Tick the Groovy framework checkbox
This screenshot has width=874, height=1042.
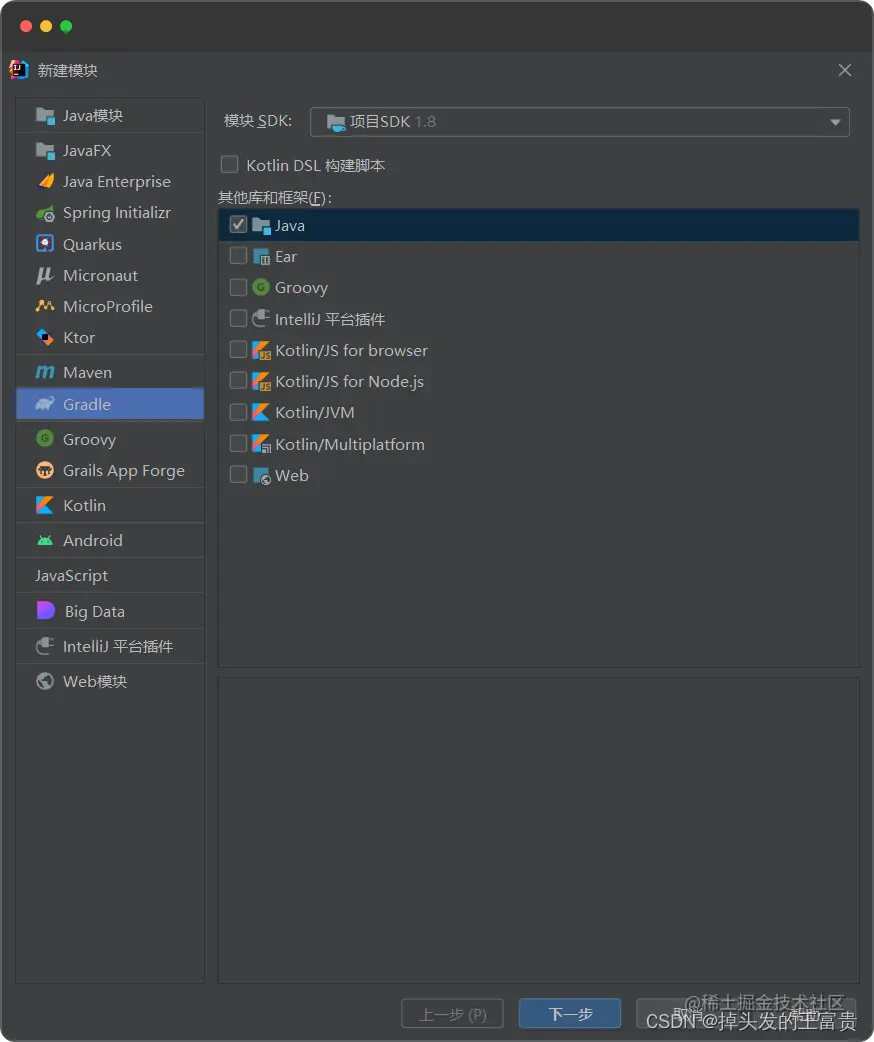tap(238, 287)
